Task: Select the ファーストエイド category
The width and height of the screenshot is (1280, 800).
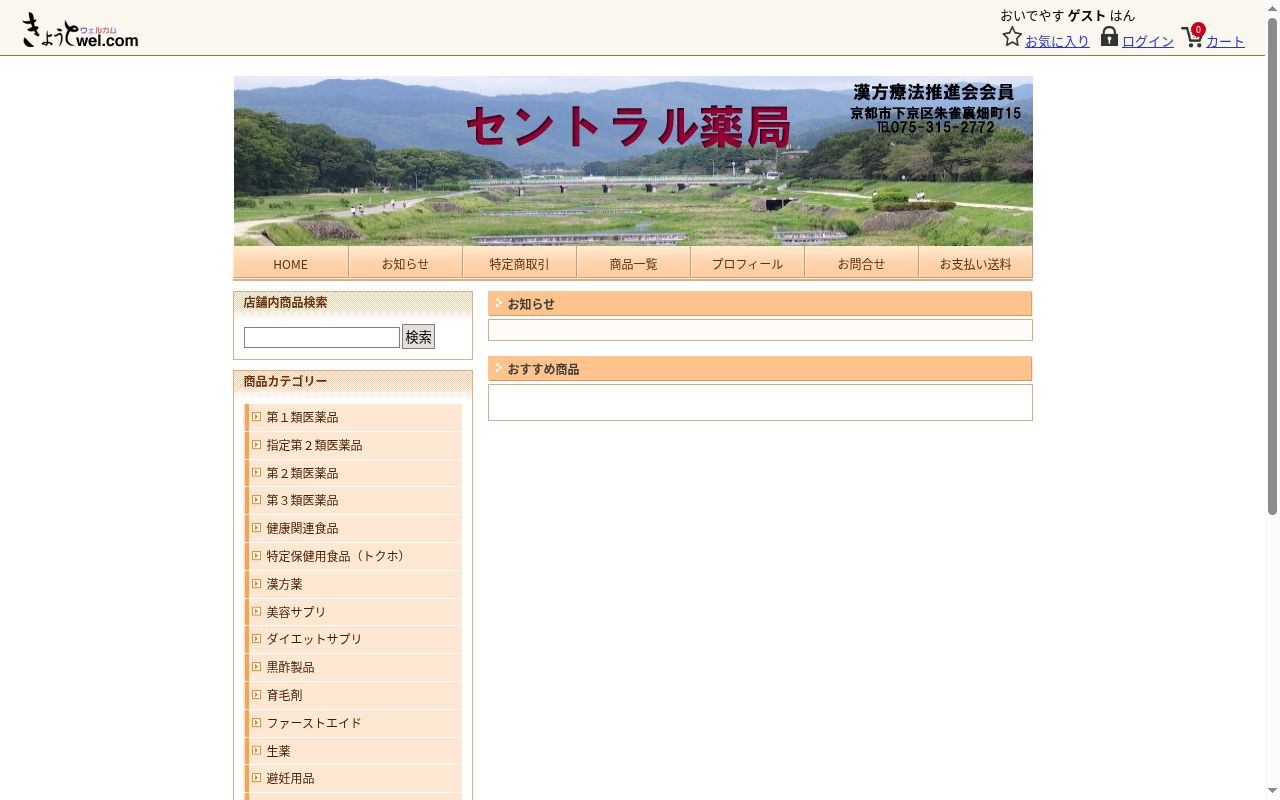Action: tap(353, 723)
